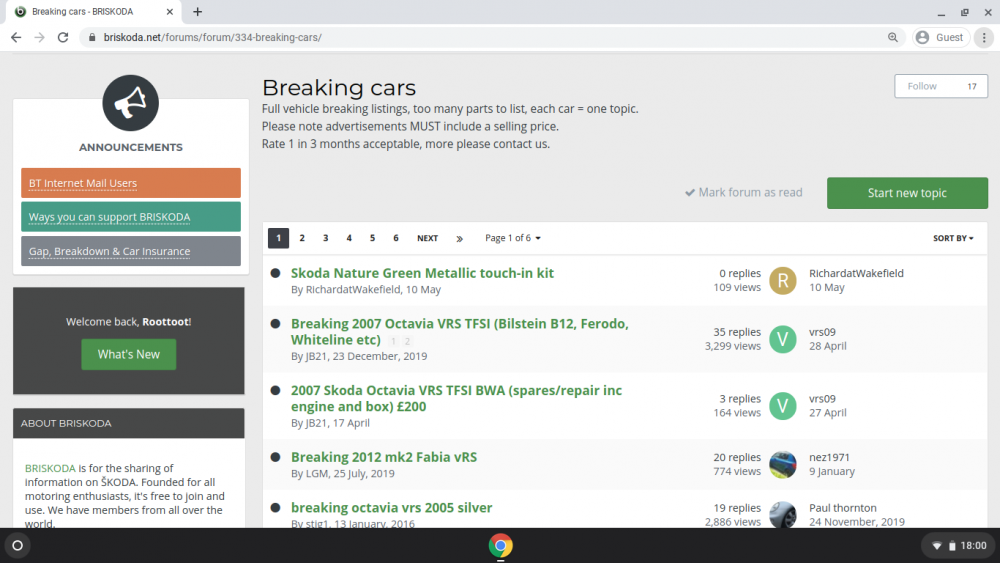
Task: Go to page 5 of topics
Action: tap(372, 238)
